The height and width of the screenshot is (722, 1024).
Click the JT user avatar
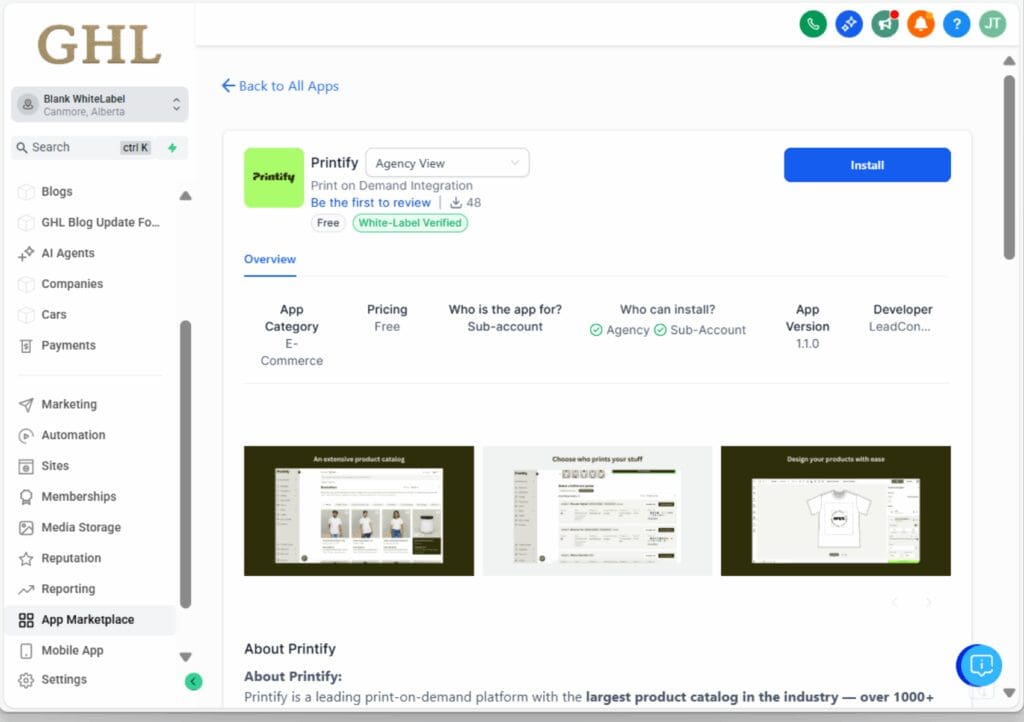(991, 23)
